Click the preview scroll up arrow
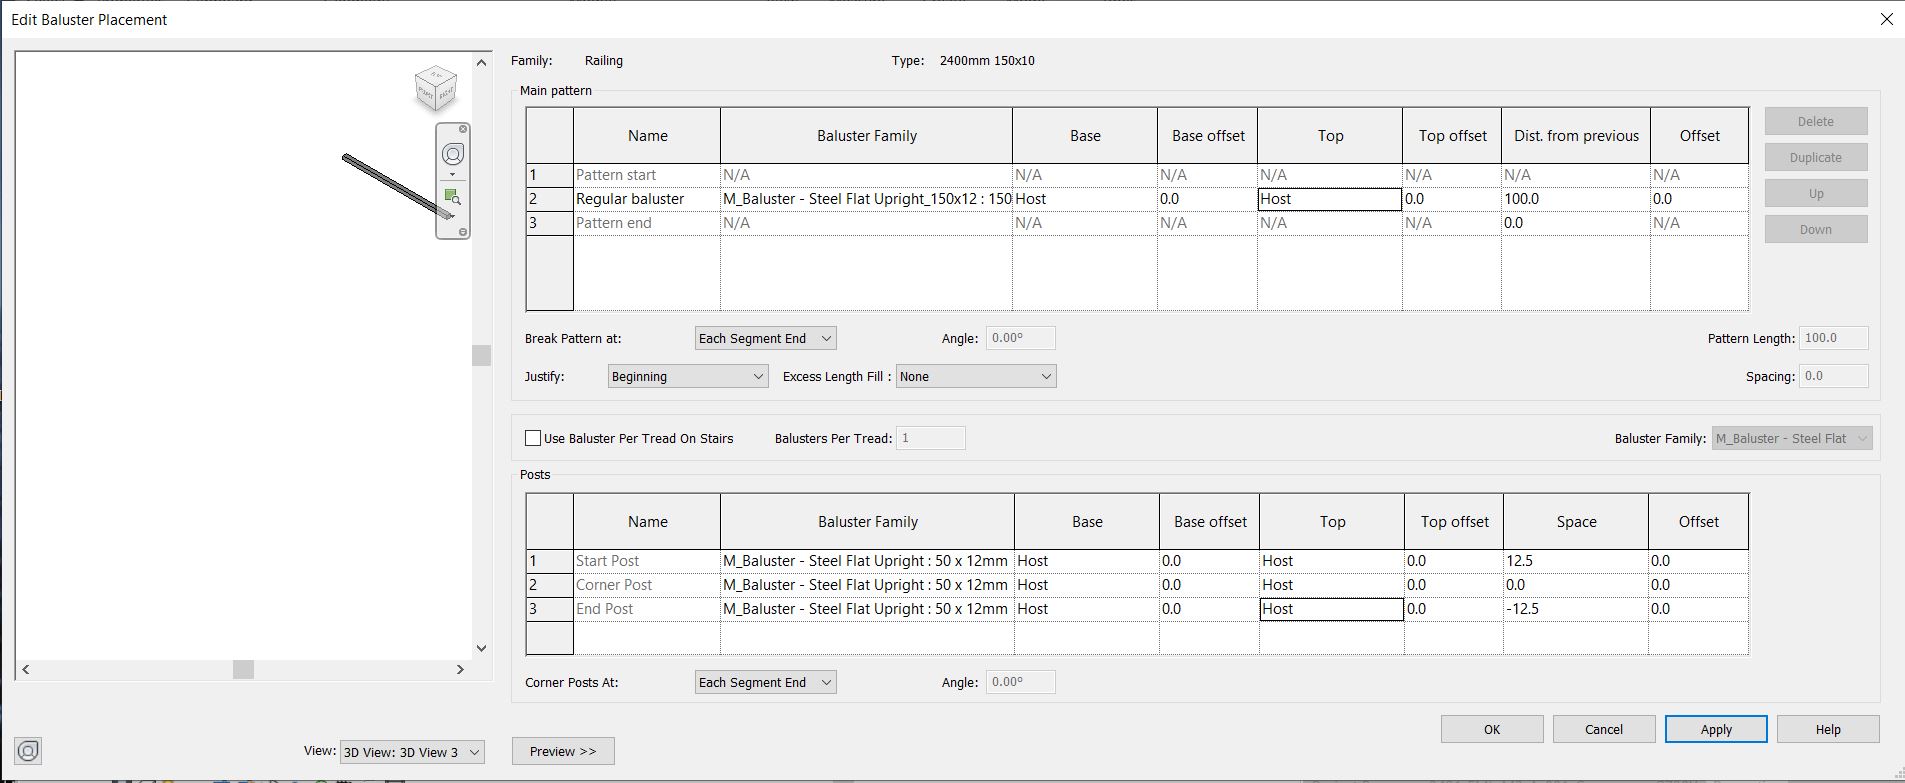 (x=481, y=62)
